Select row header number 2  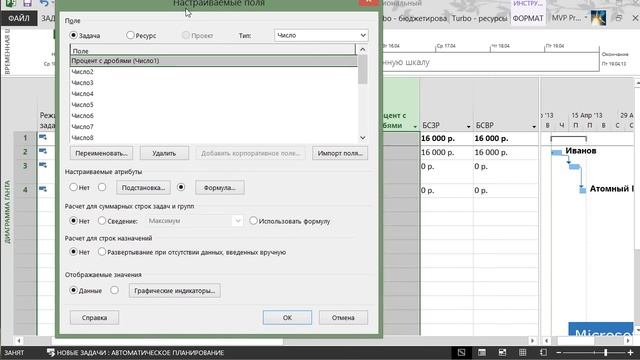click(x=25, y=152)
